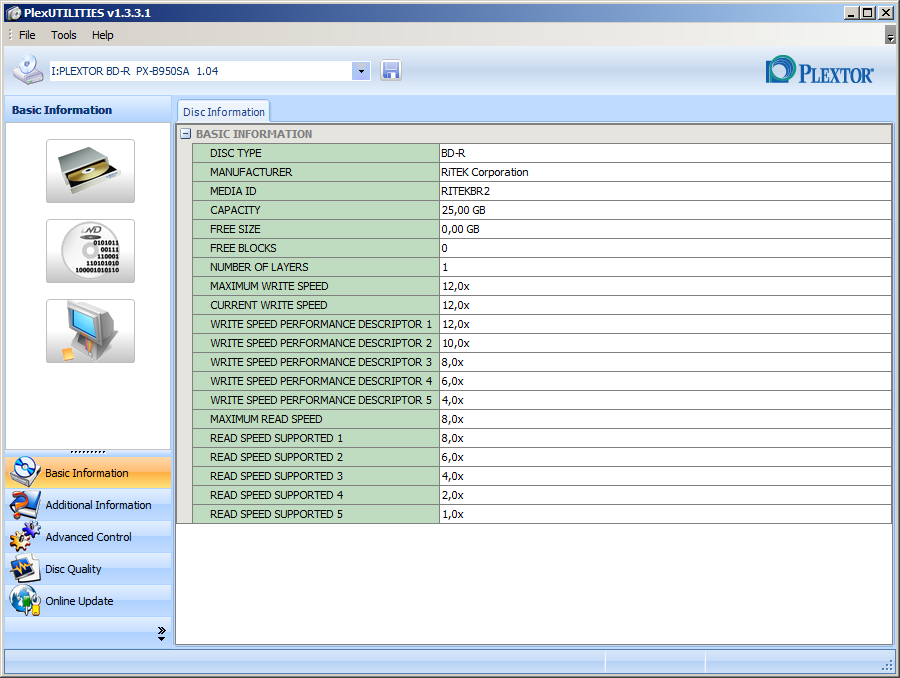Expand navigation pane options chevron
Image resolution: width=900 pixels, height=678 pixels.
click(x=161, y=633)
